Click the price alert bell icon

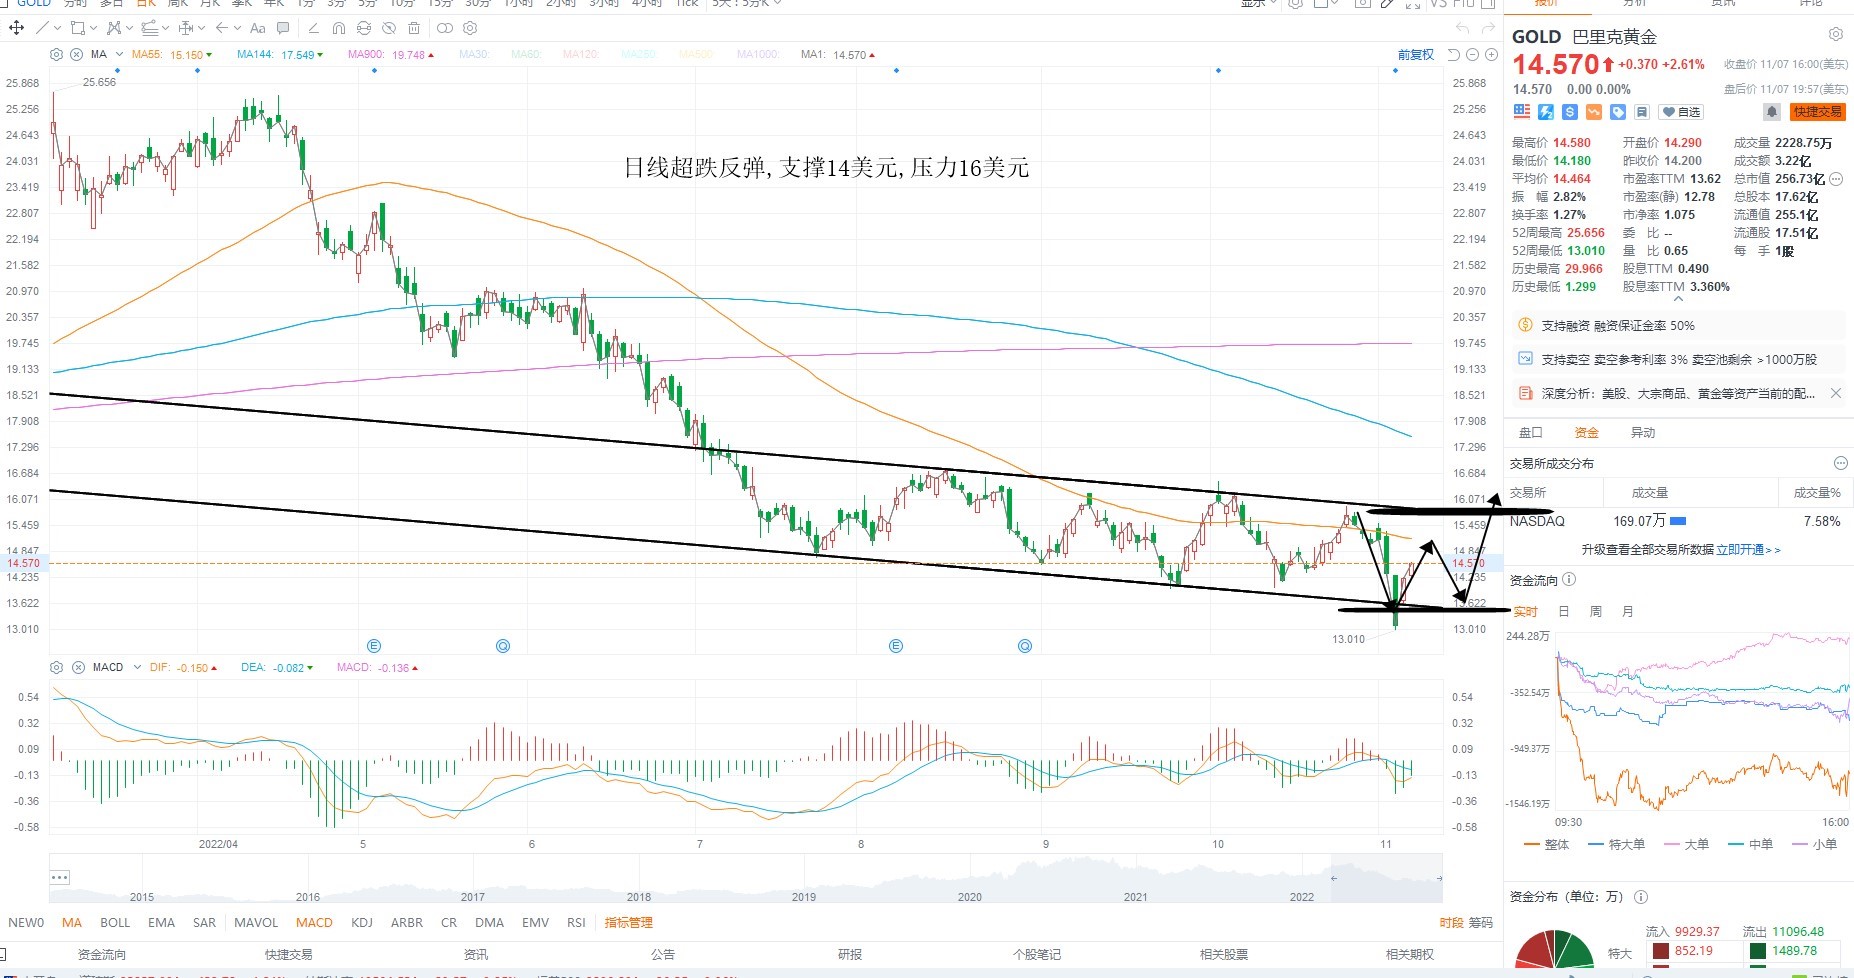tap(1772, 112)
